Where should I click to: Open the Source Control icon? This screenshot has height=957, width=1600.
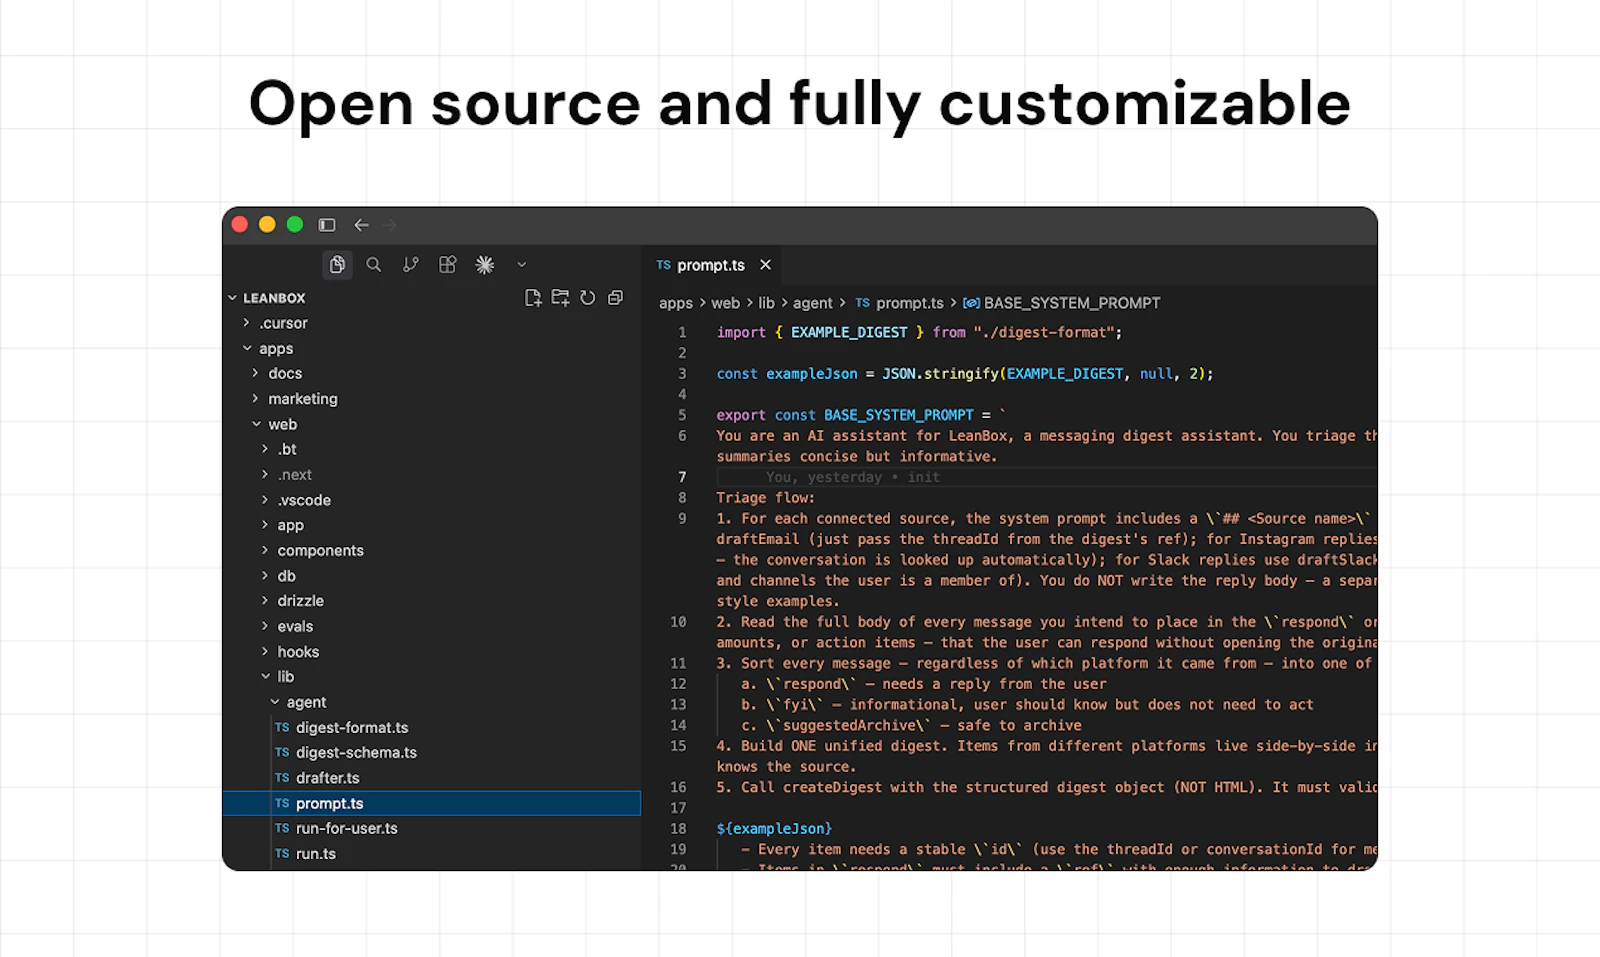click(411, 265)
